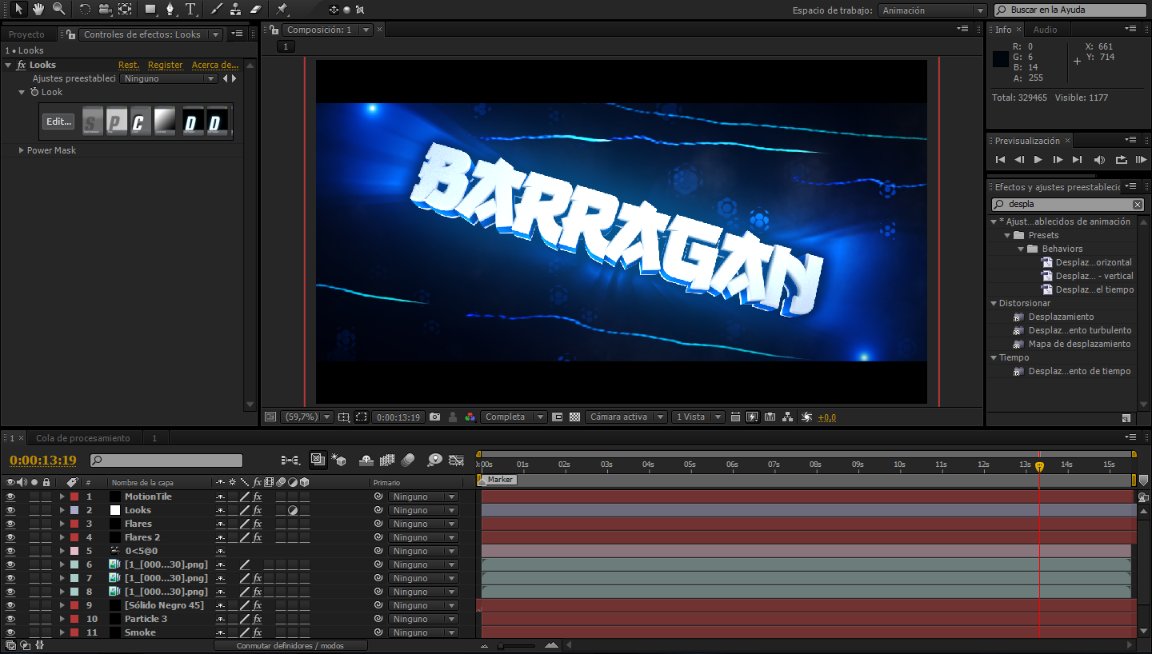This screenshot has height=654, width=1152.
Task: Click Reset Exposure aperture icon
Action: click(807, 417)
